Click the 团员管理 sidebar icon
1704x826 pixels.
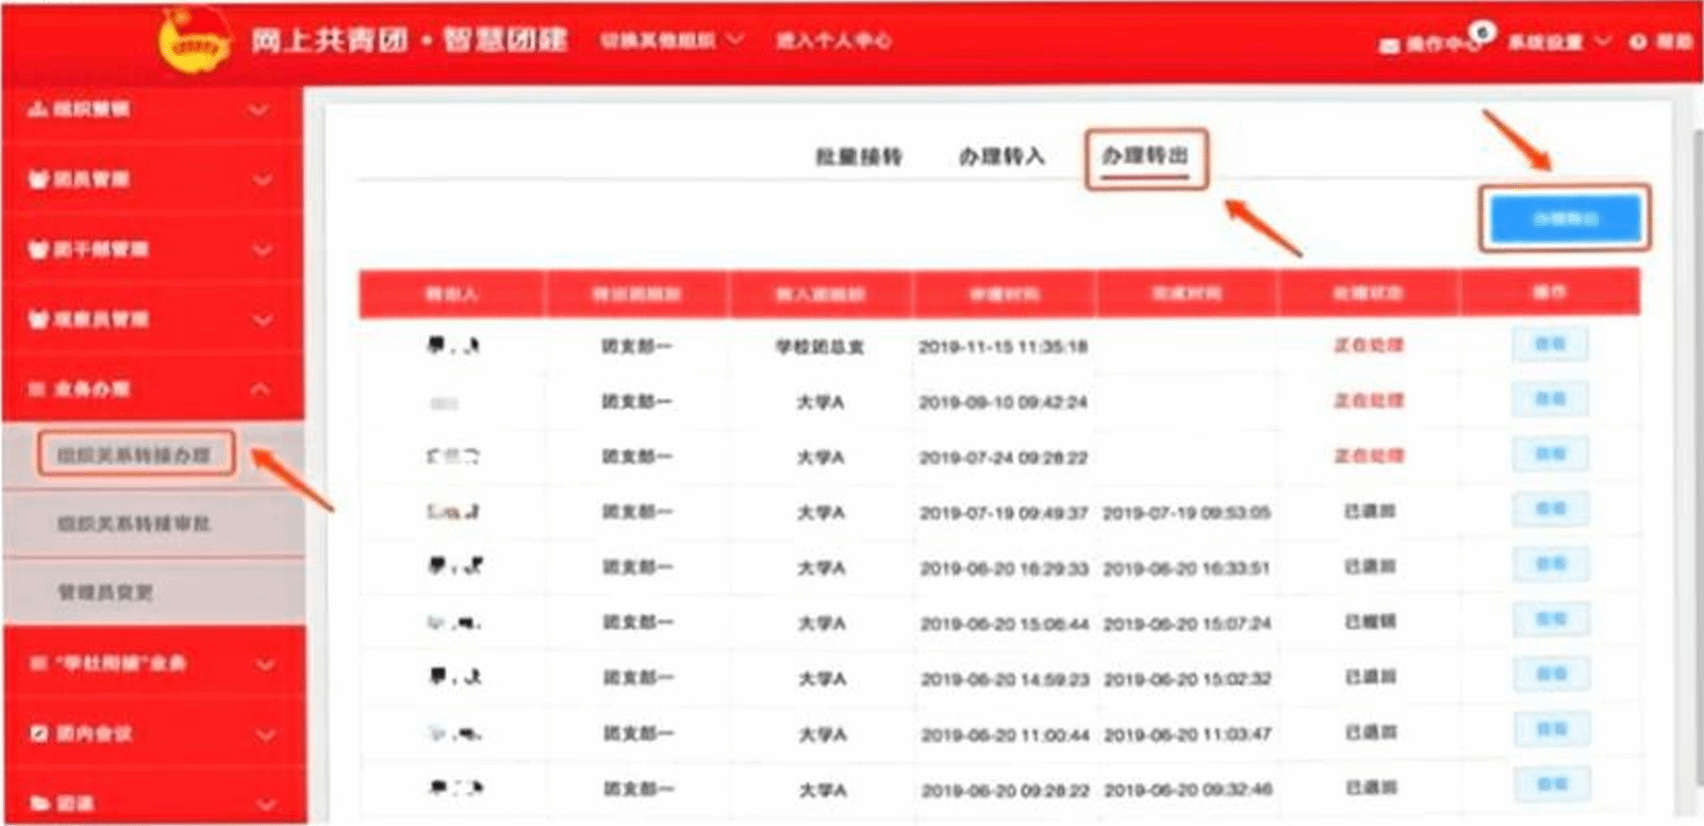coord(38,180)
